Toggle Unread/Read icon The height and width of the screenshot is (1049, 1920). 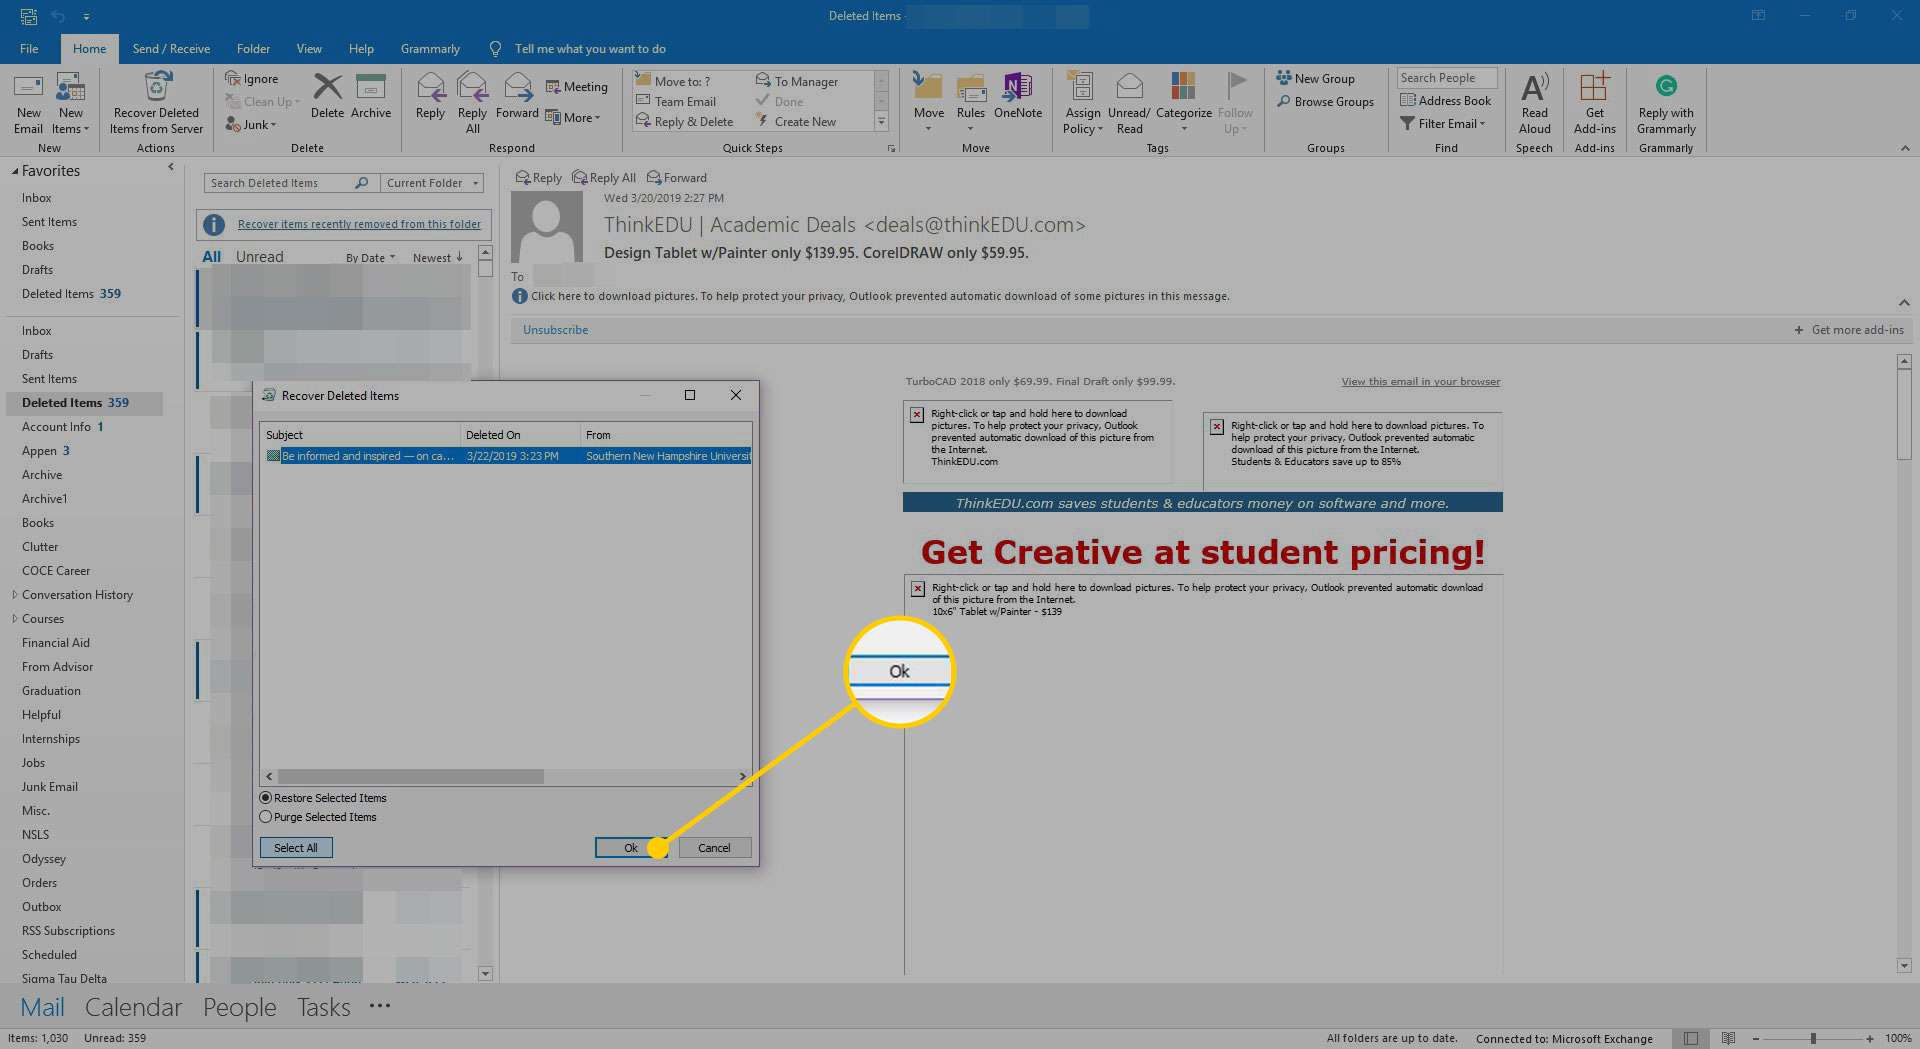click(x=1129, y=87)
